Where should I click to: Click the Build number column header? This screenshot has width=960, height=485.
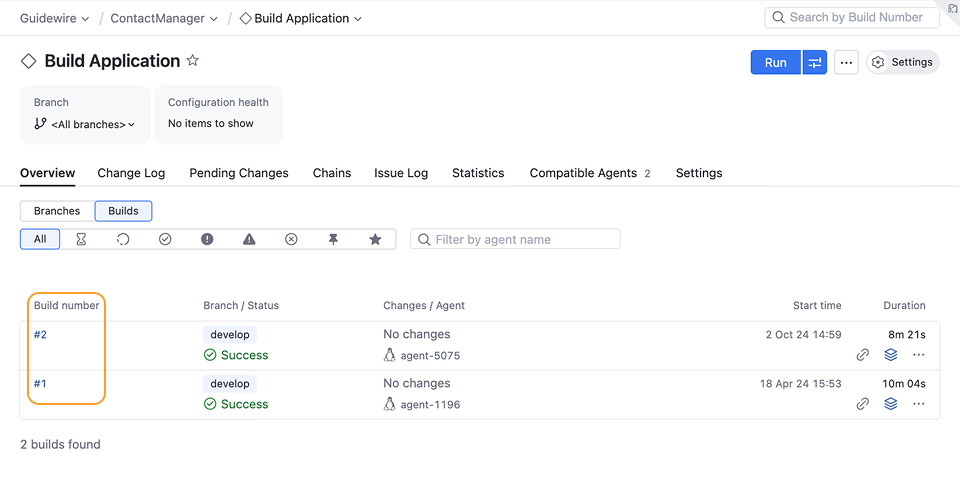coord(67,305)
